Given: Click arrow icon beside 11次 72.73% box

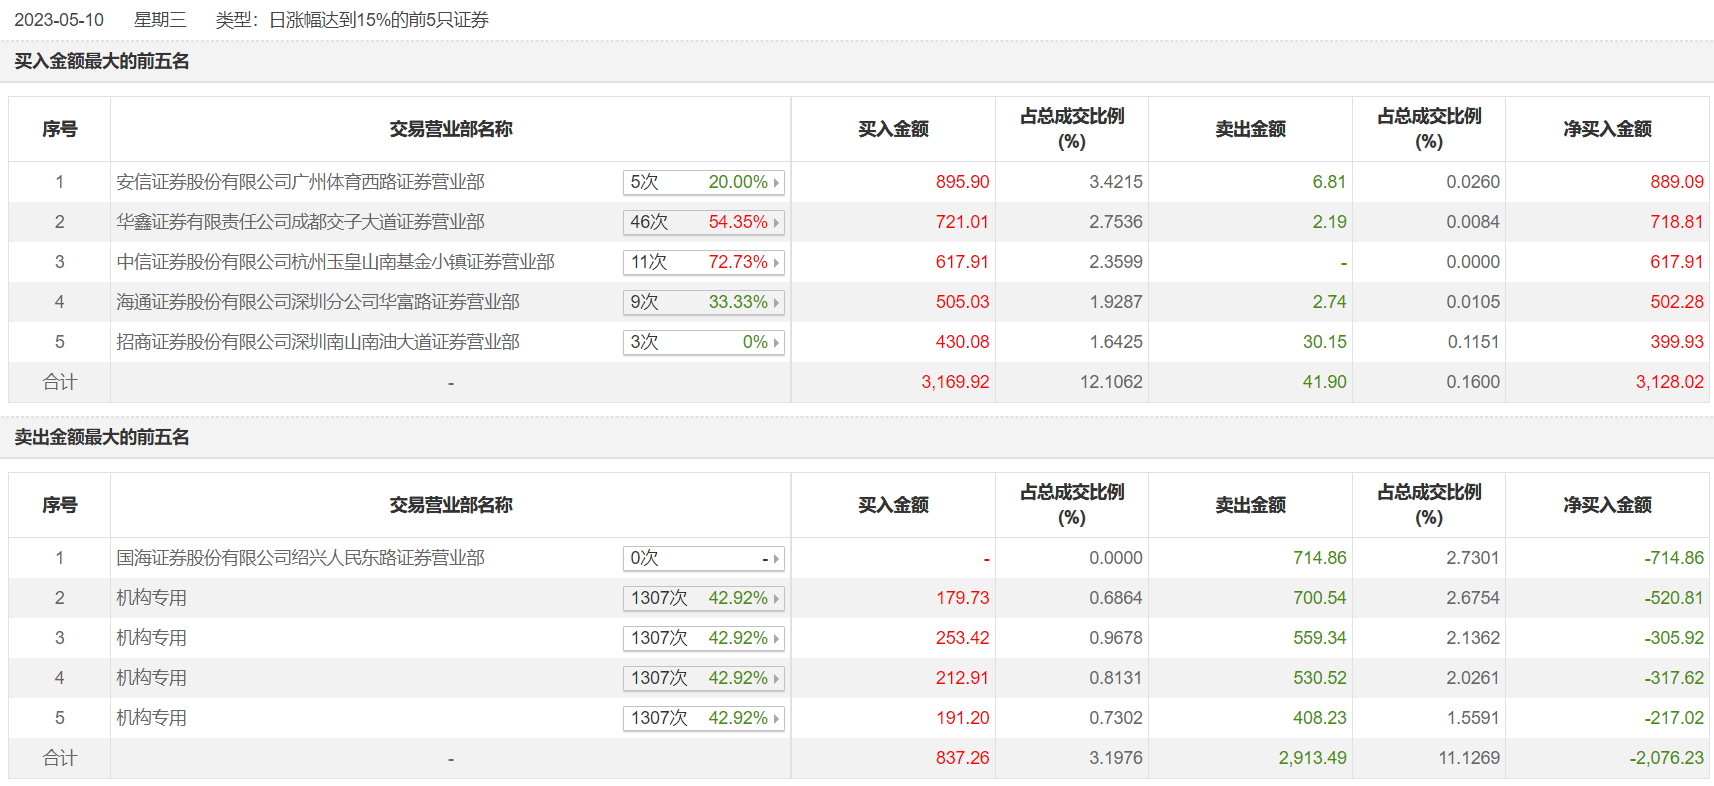Looking at the screenshot, I should [x=776, y=263].
